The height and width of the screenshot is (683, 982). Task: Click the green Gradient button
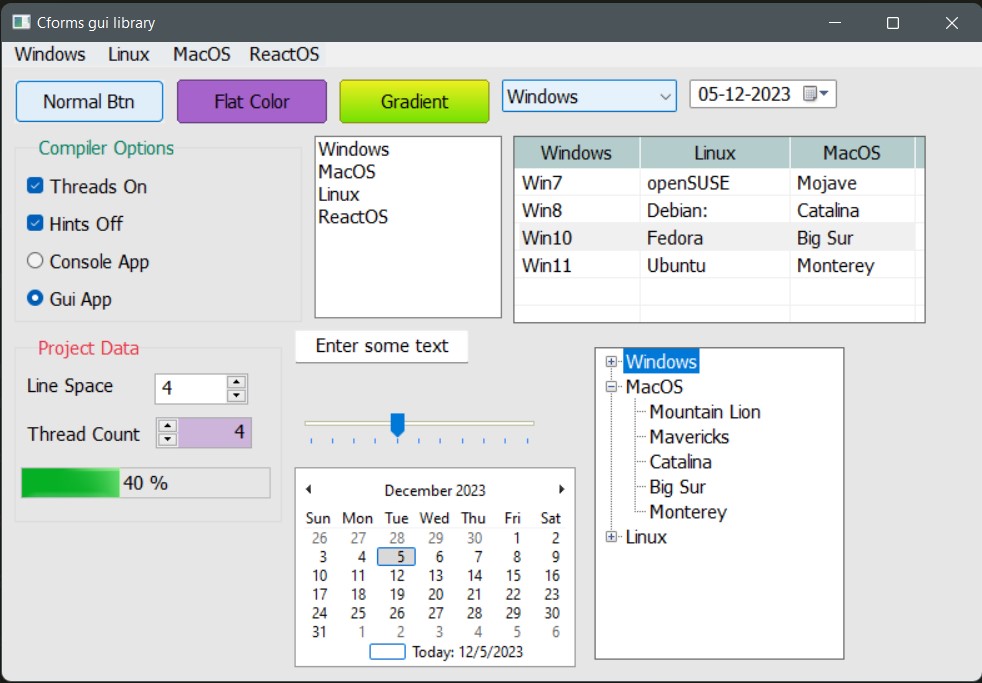pos(414,101)
